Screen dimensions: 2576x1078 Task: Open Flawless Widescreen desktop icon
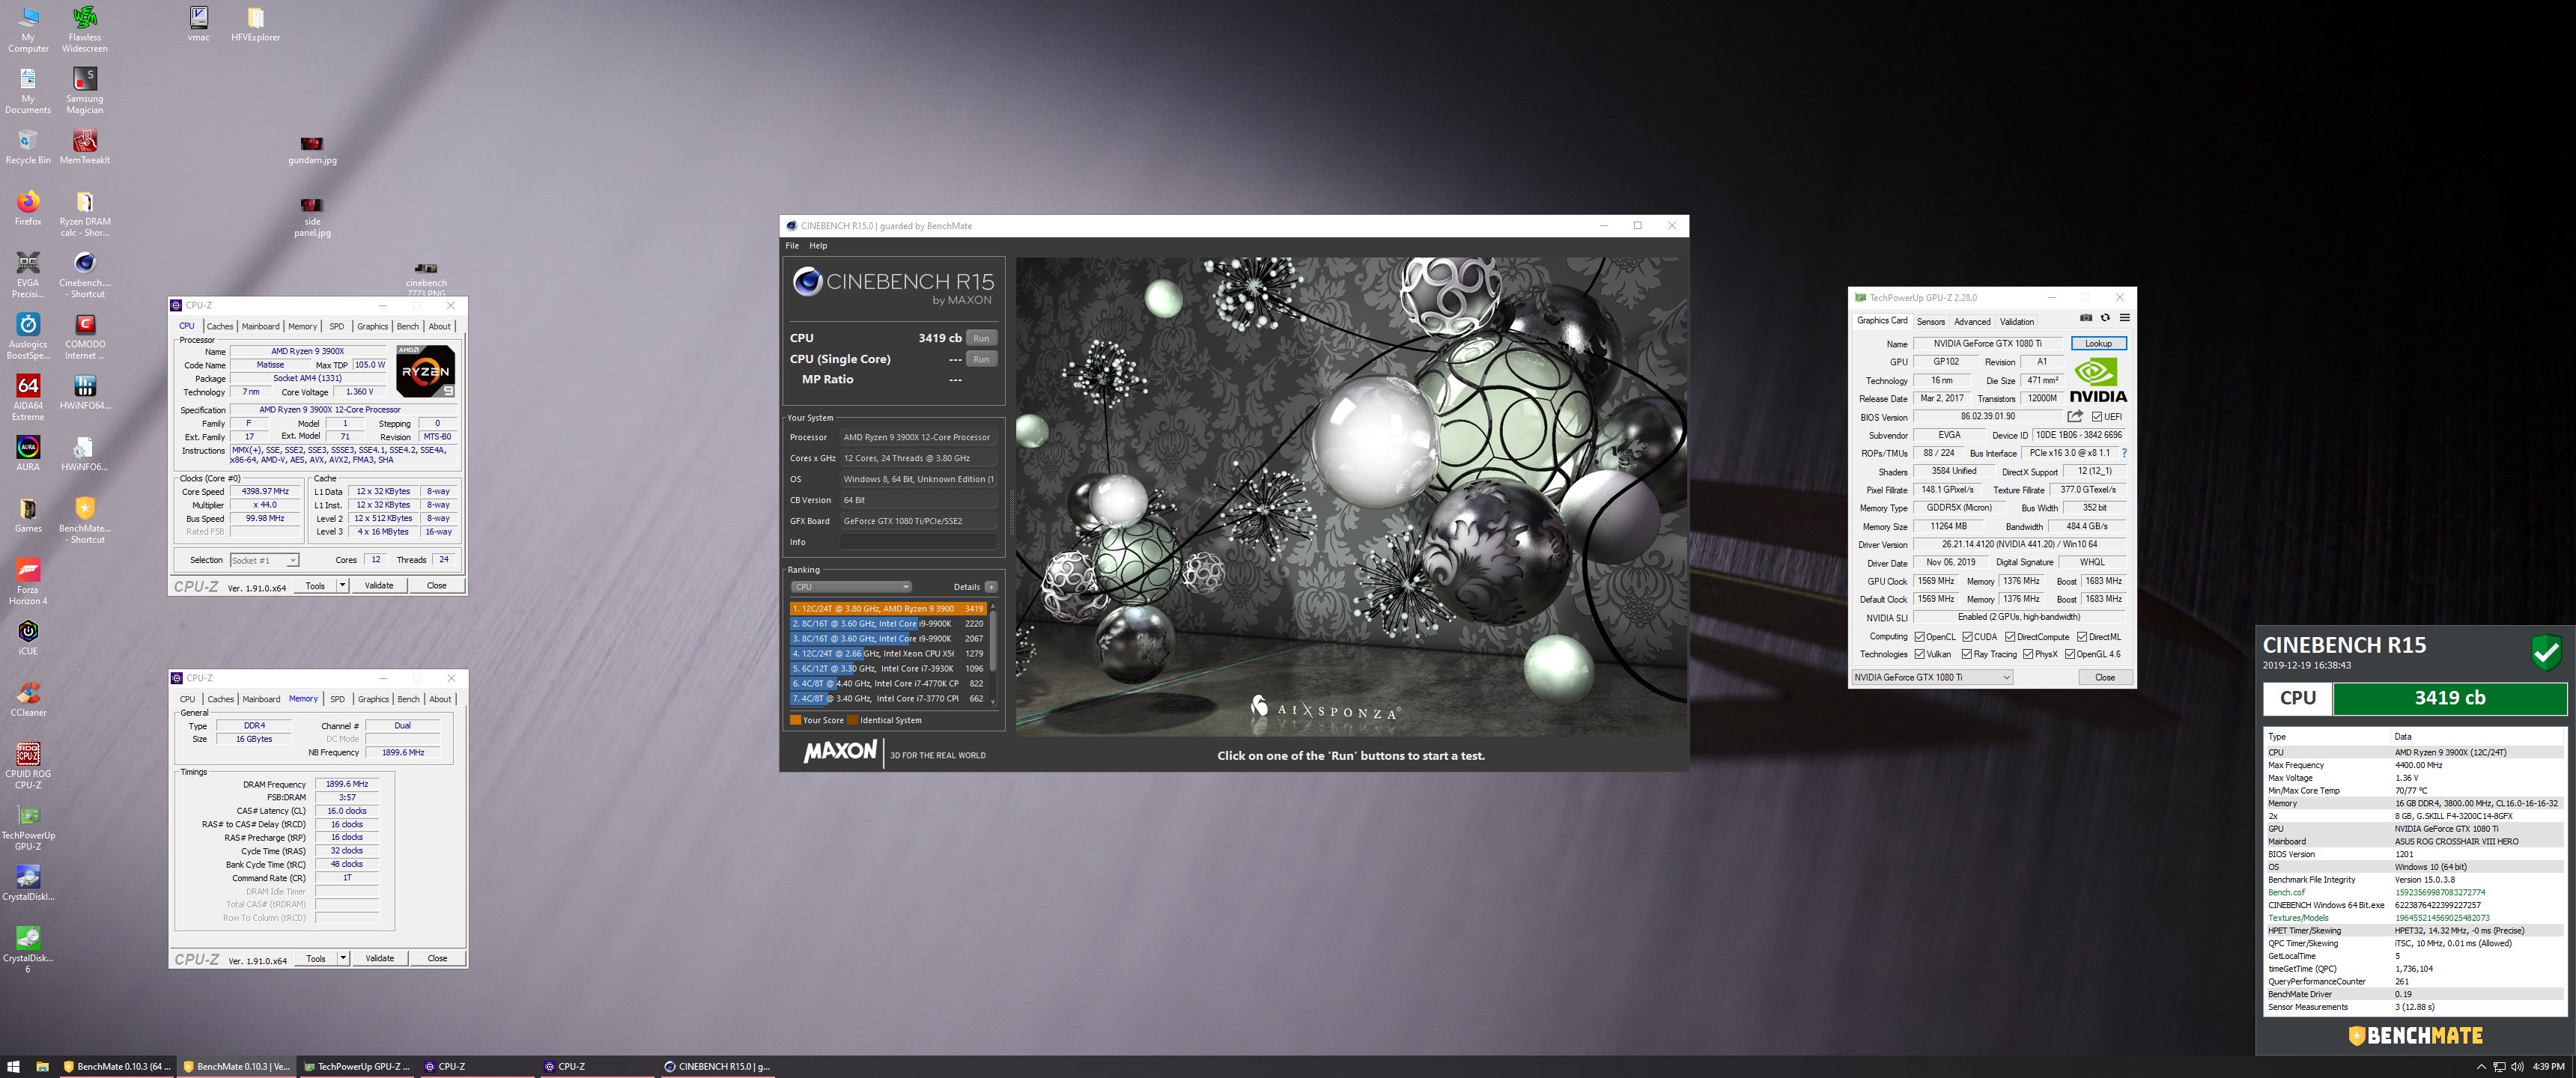[85, 29]
